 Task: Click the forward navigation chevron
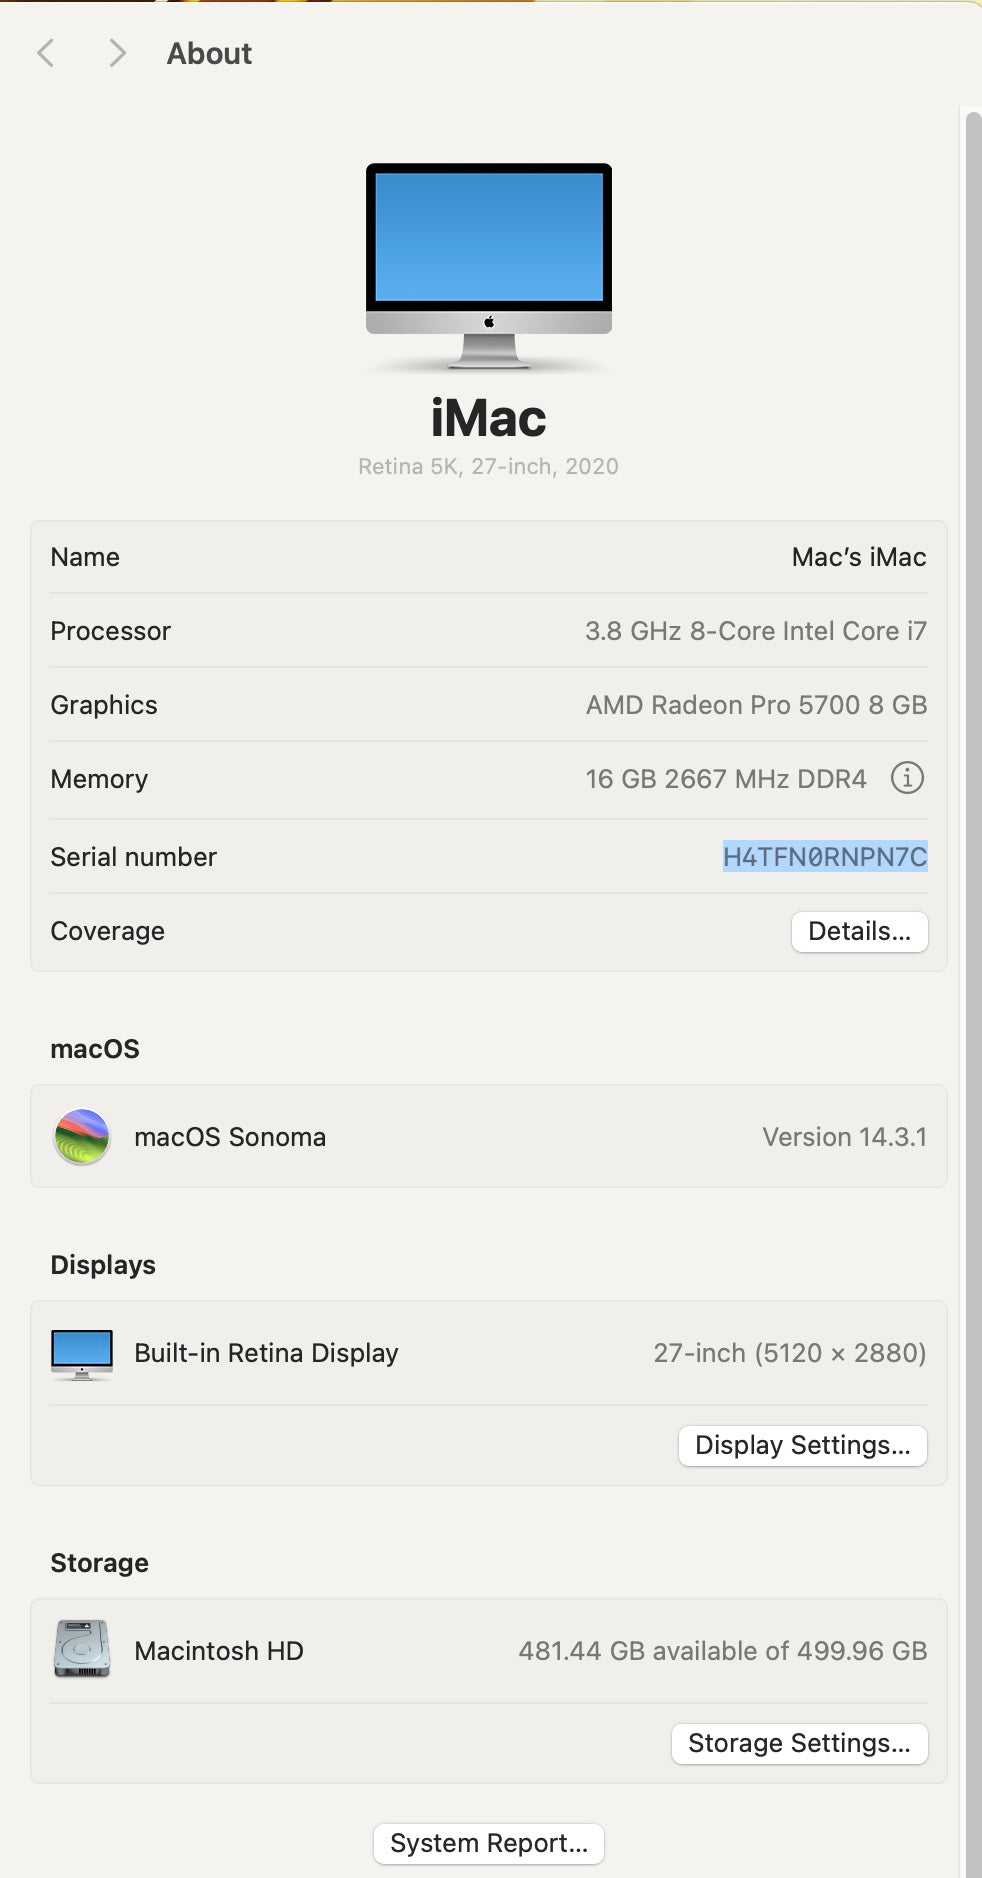click(x=117, y=53)
